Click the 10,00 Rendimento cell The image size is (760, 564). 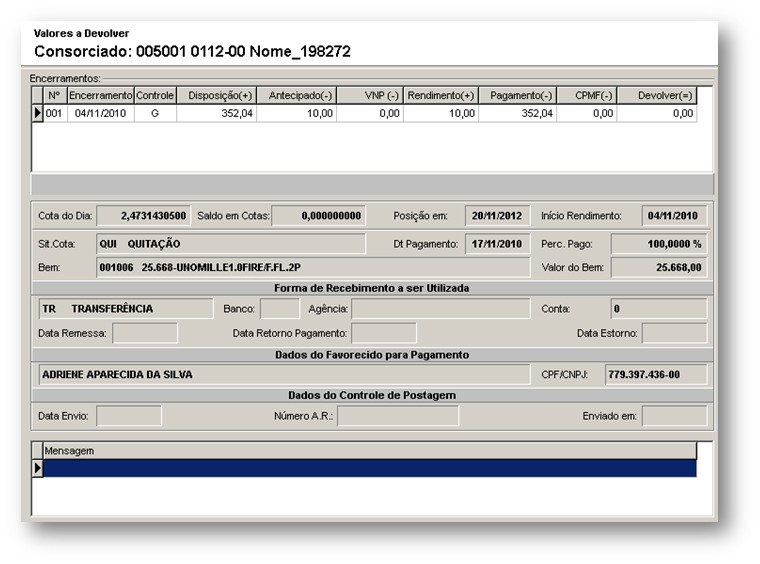click(441, 113)
